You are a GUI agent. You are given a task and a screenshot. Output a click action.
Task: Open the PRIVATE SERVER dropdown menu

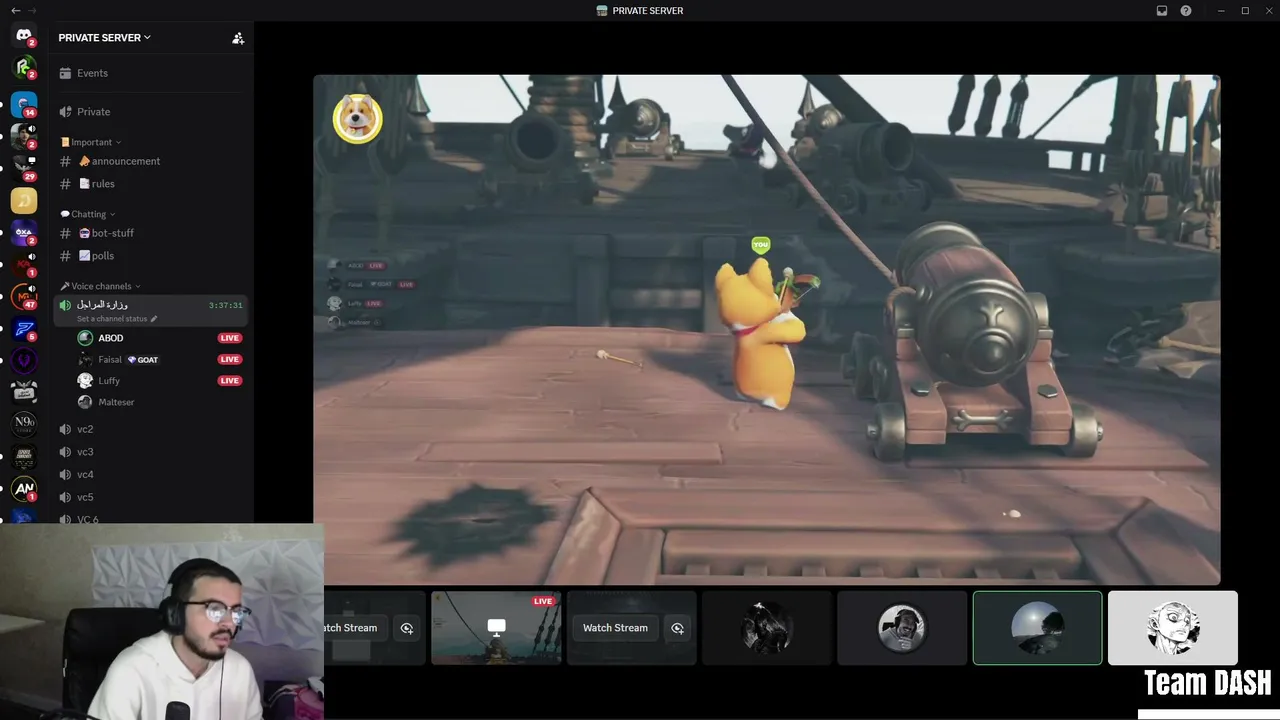105,38
